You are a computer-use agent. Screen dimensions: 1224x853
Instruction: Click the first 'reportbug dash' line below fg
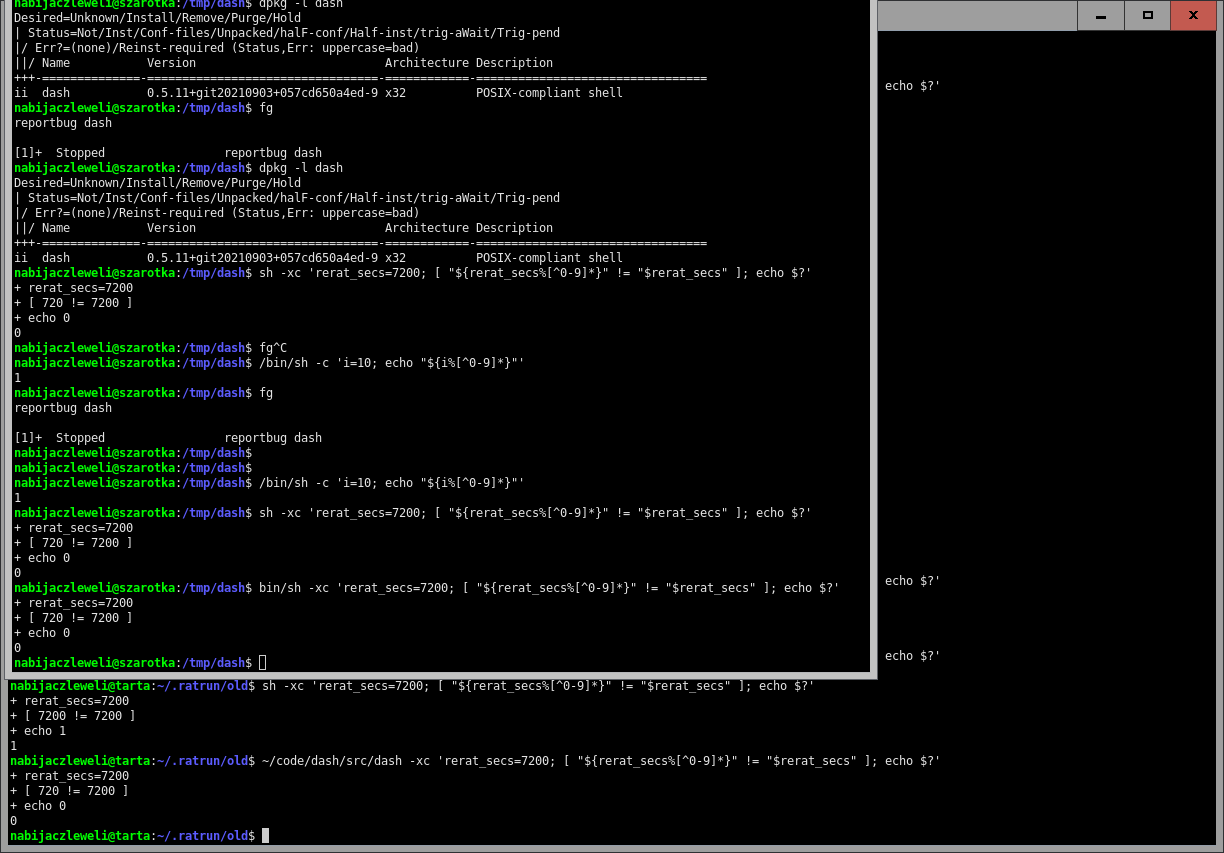coord(63,123)
